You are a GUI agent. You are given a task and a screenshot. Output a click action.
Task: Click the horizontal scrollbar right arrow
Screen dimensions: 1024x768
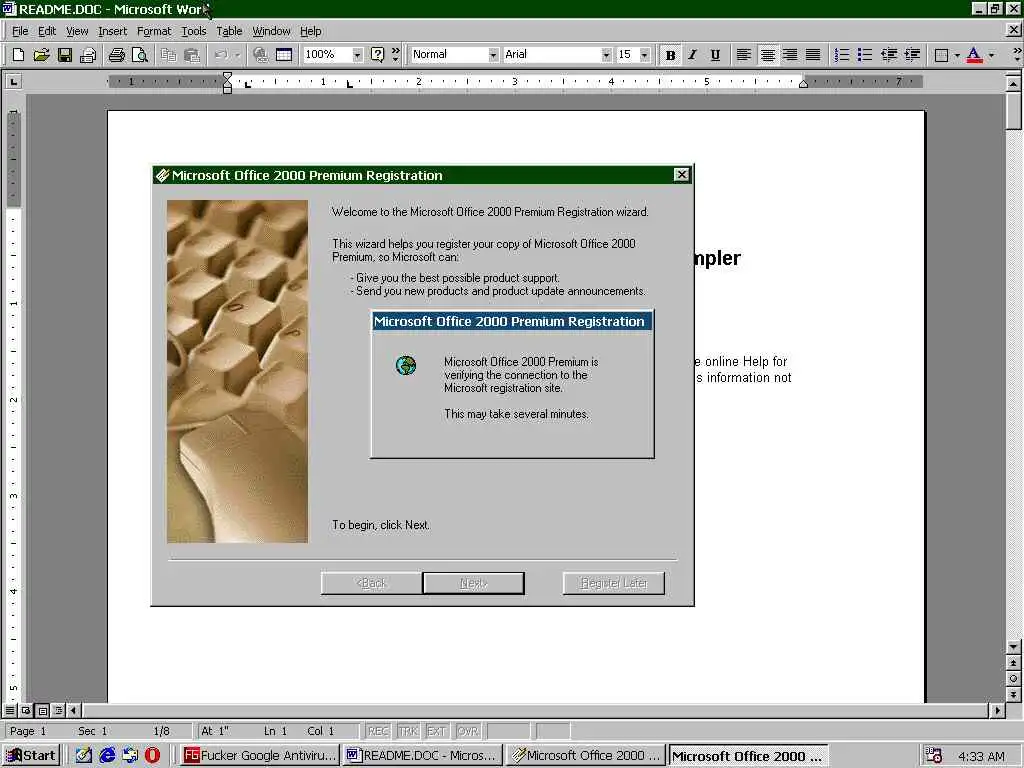[997, 710]
